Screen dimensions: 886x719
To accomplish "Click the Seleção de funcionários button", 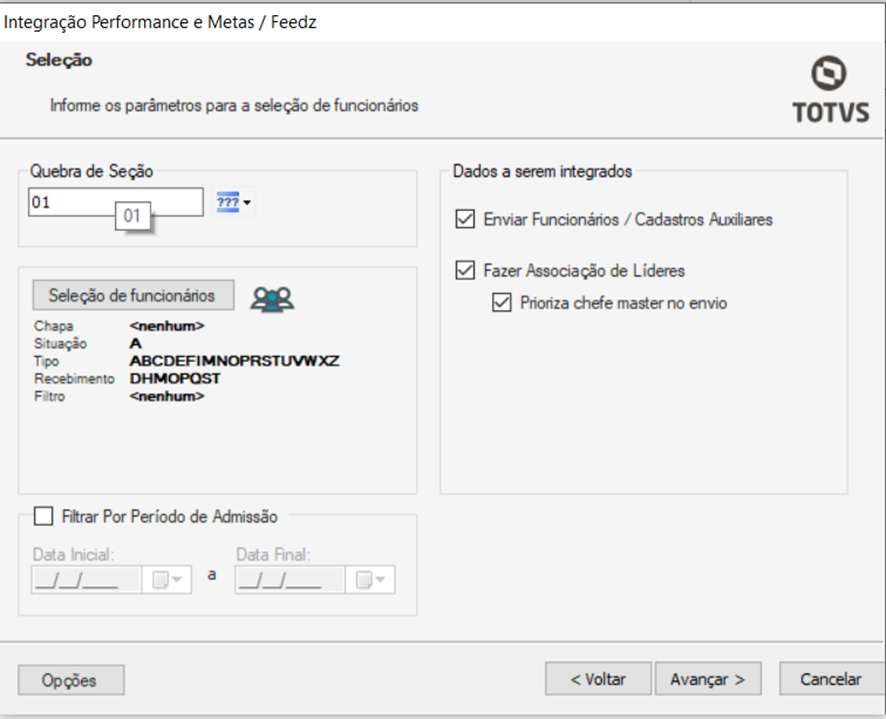I will click(133, 295).
